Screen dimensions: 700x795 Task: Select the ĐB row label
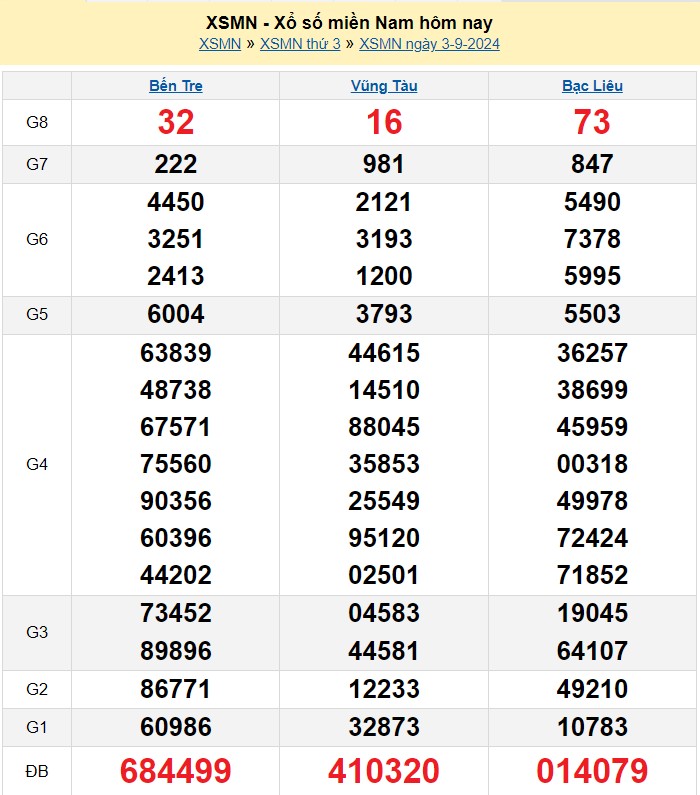point(37,771)
